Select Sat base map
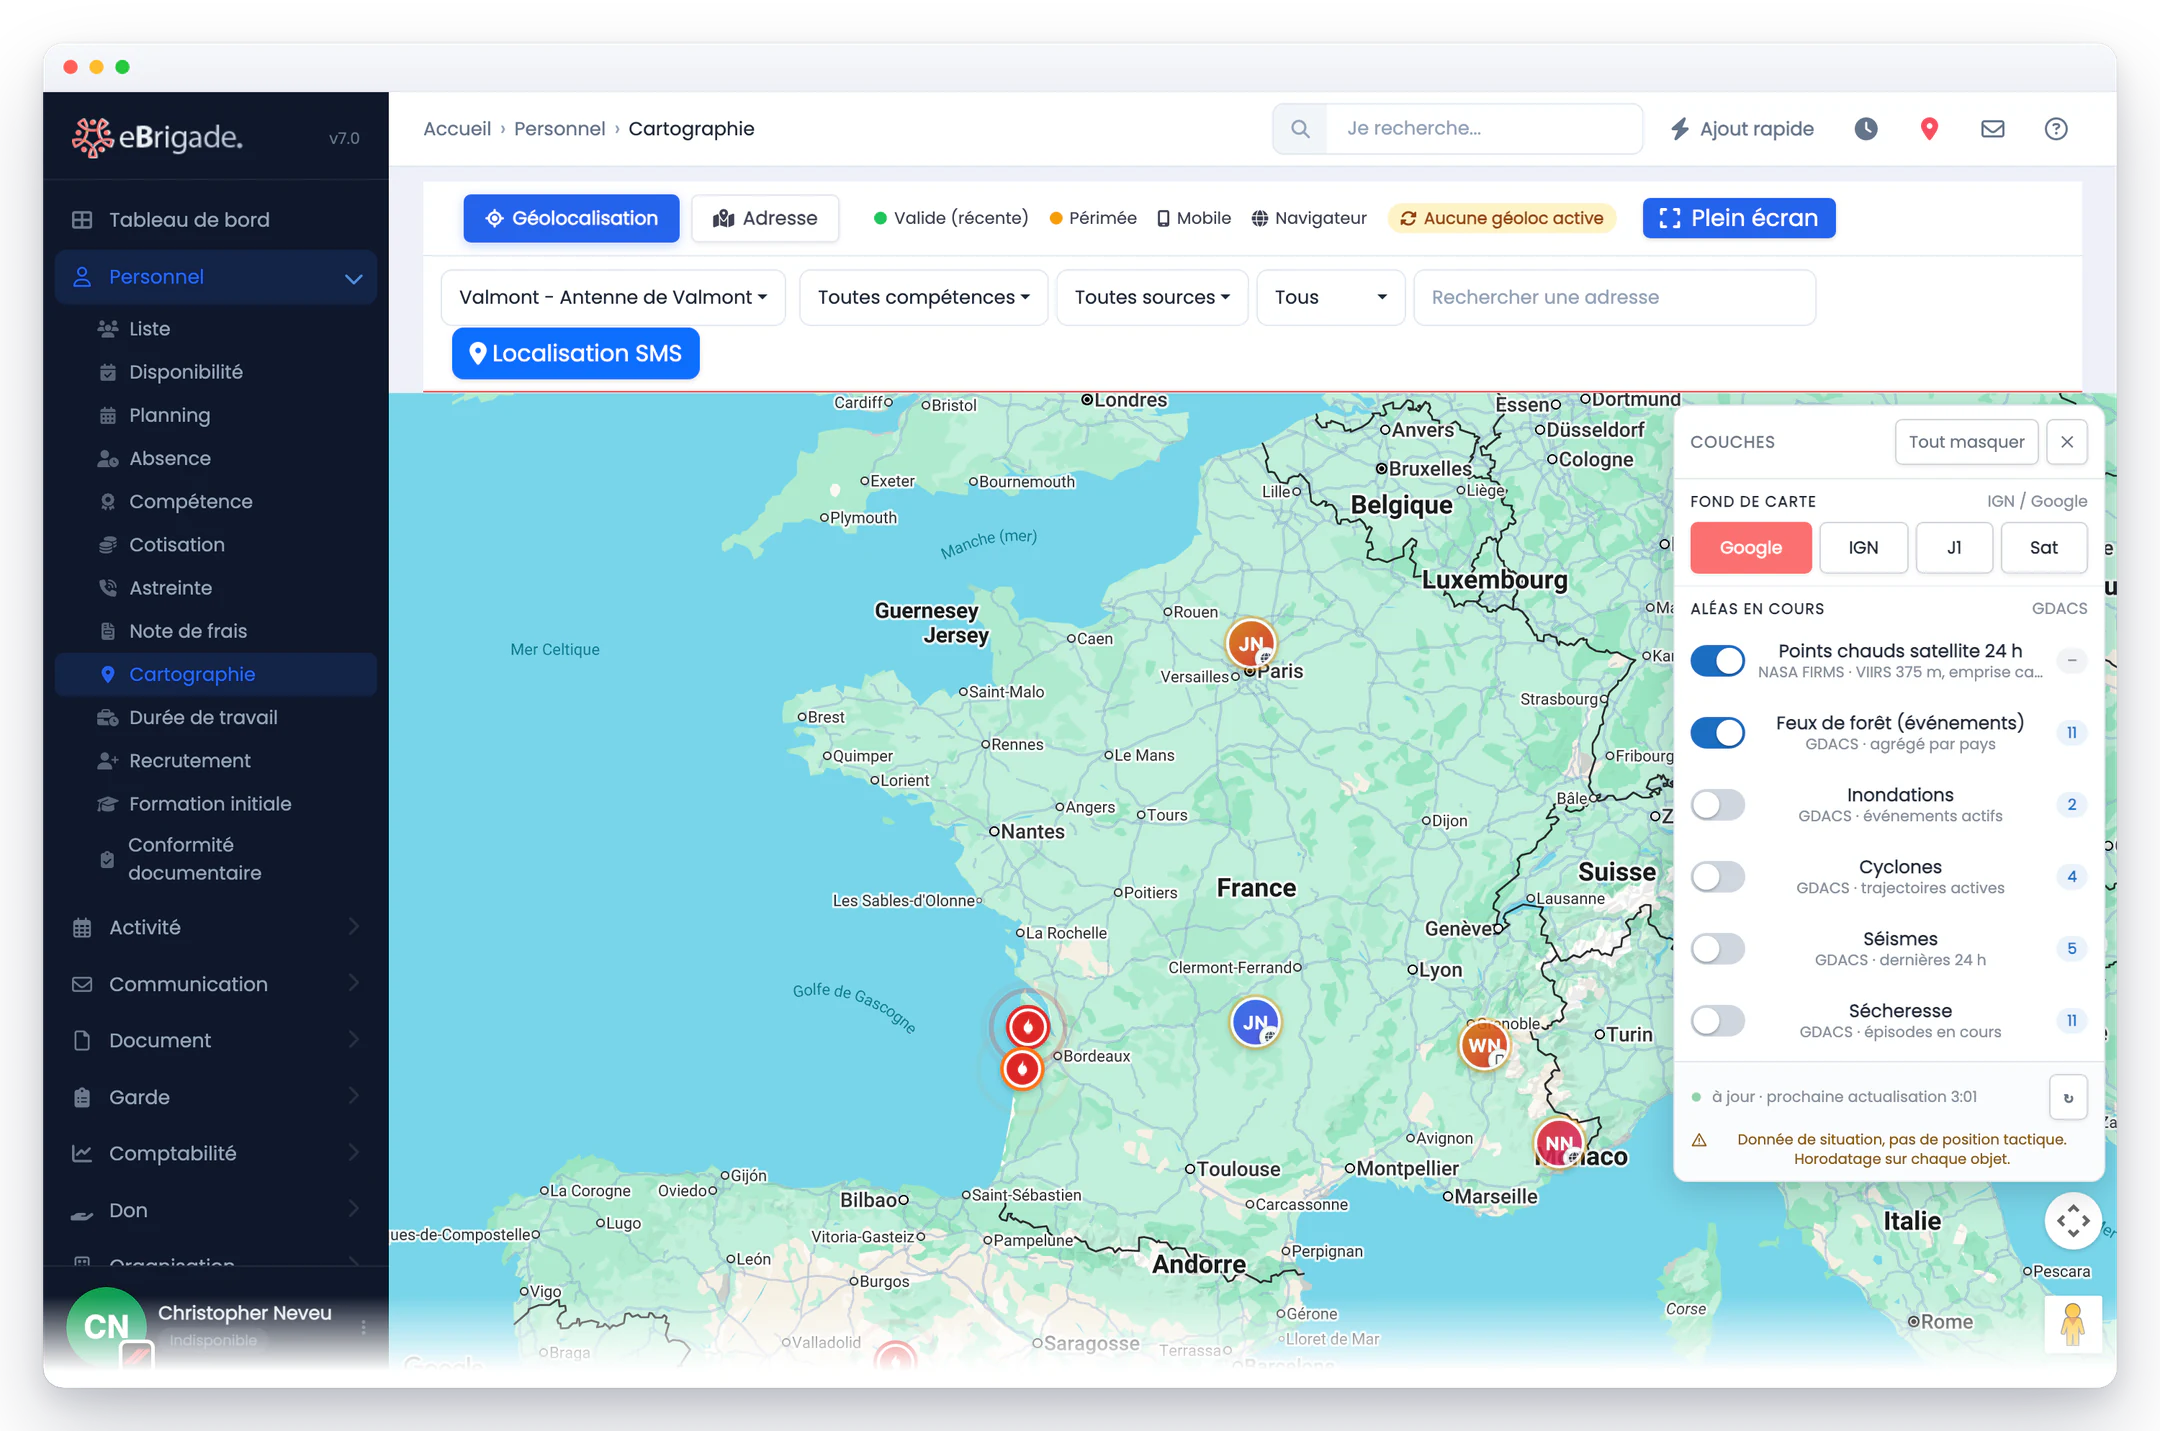The width and height of the screenshot is (2160, 1431). [2043, 548]
